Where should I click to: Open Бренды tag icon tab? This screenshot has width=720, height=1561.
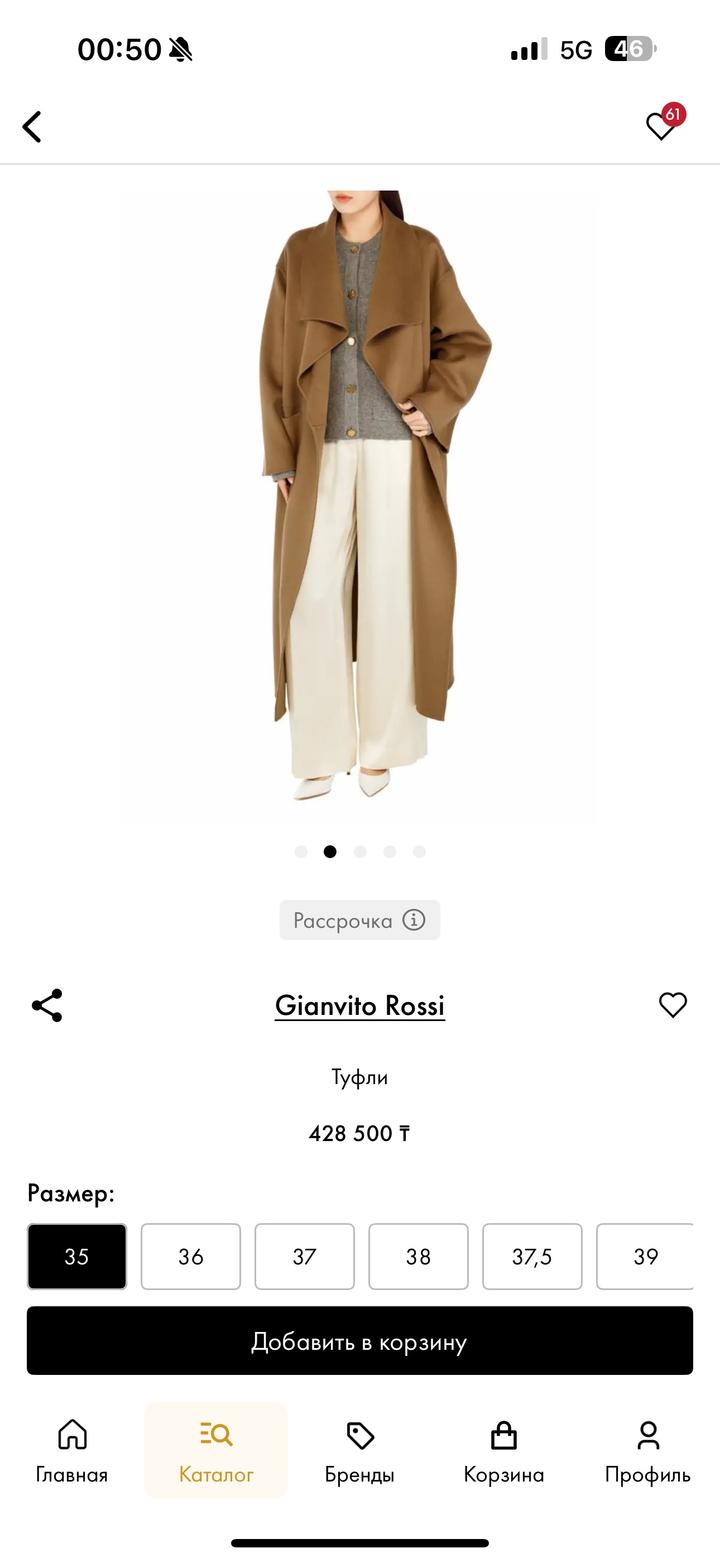pos(360,1451)
